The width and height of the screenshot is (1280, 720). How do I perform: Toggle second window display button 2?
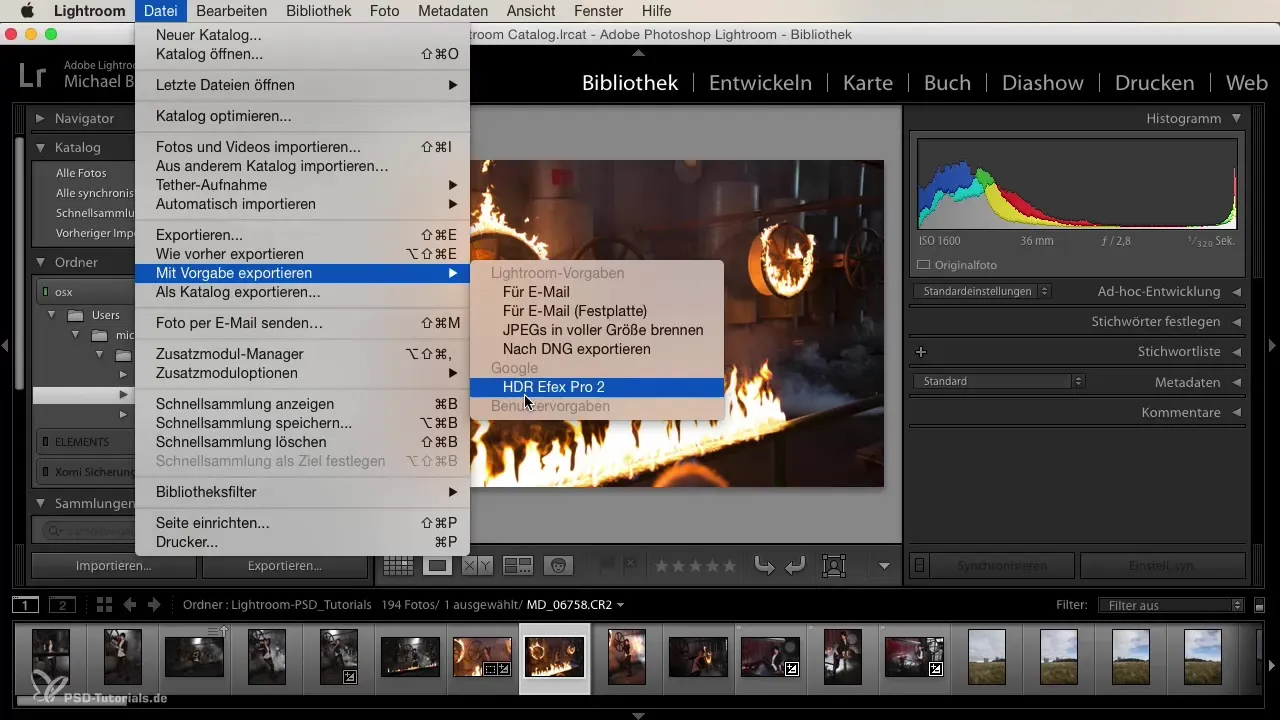(63, 605)
